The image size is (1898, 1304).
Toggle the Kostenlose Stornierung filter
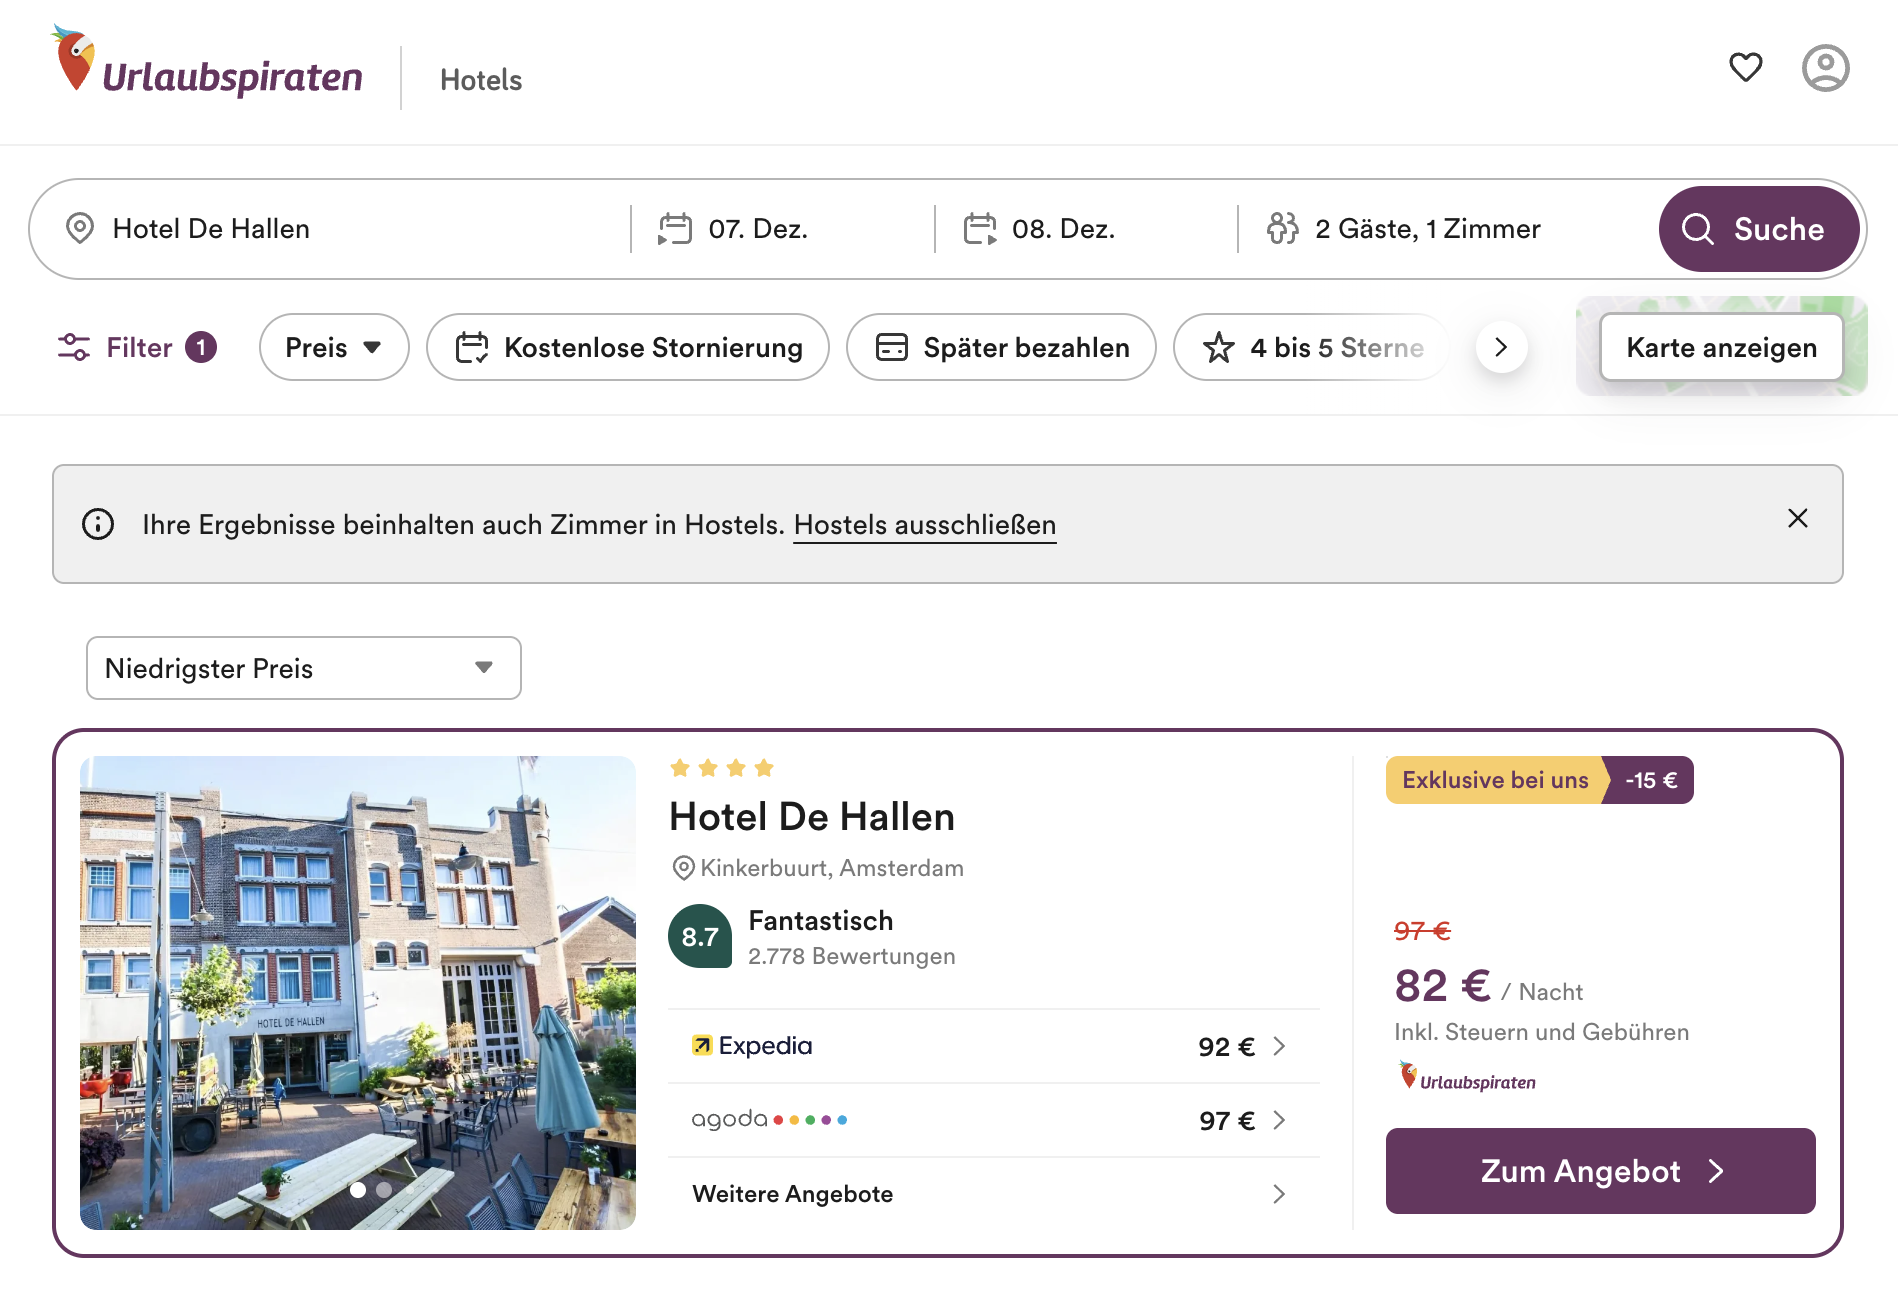tap(628, 347)
